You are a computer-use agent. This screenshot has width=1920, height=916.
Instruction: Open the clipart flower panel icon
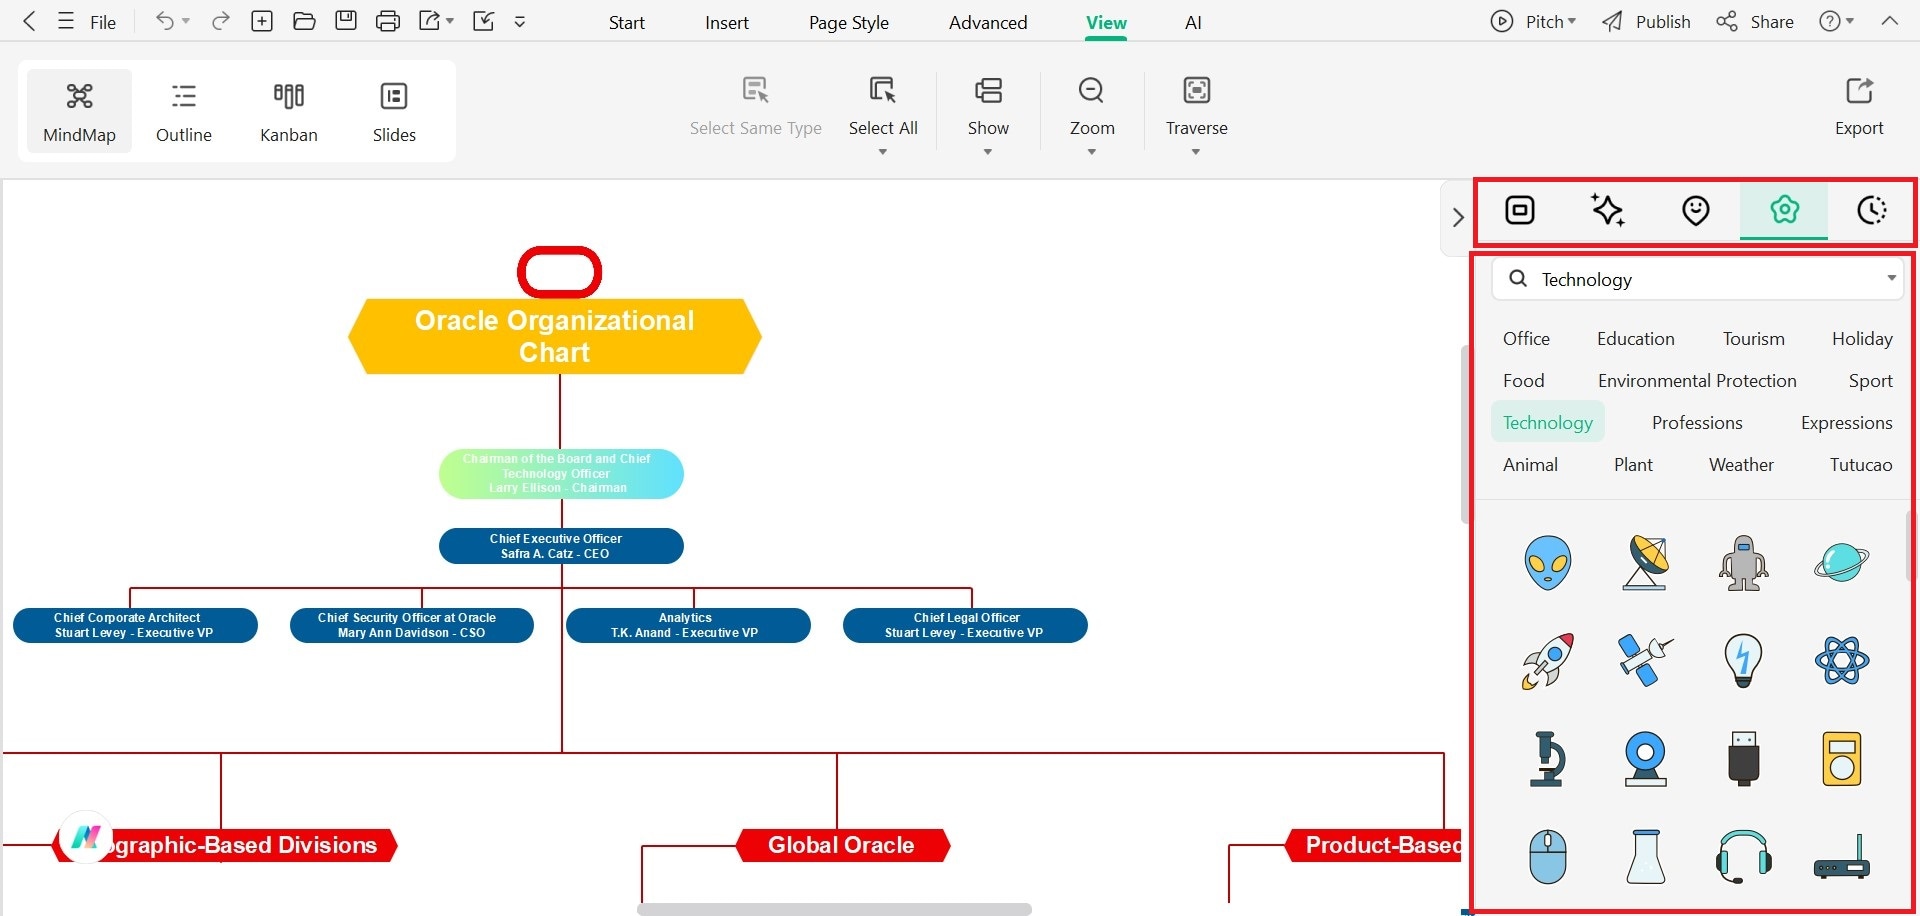coord(1784,210)
